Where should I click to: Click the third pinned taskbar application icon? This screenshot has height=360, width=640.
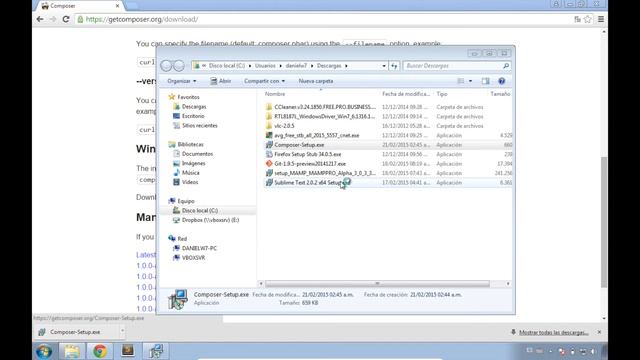coord(128,351)
